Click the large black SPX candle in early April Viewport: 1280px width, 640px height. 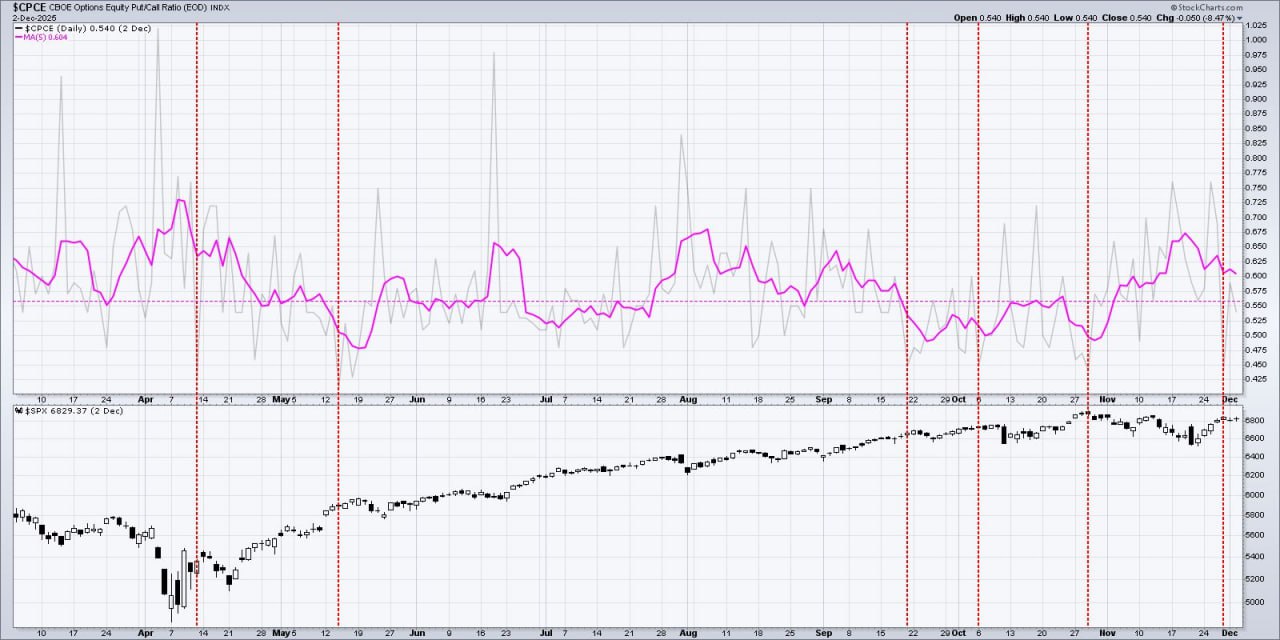point(164,582)
